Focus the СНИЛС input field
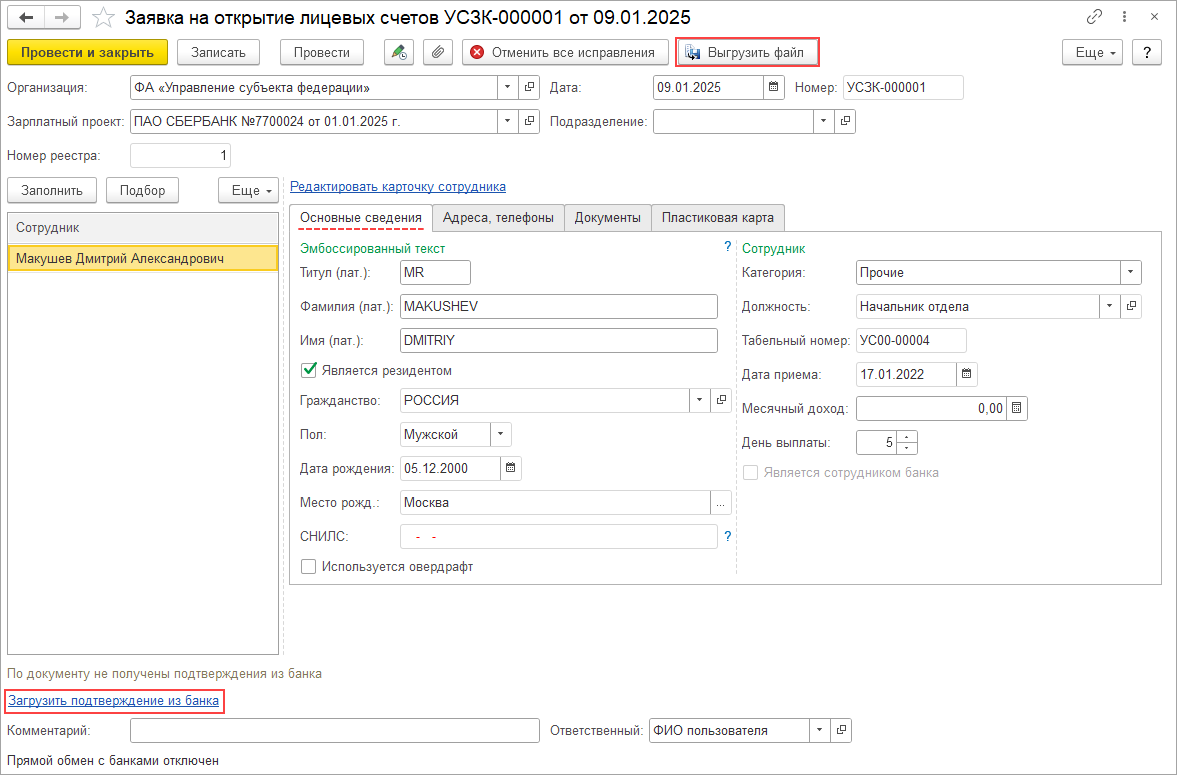 point(559,536)
